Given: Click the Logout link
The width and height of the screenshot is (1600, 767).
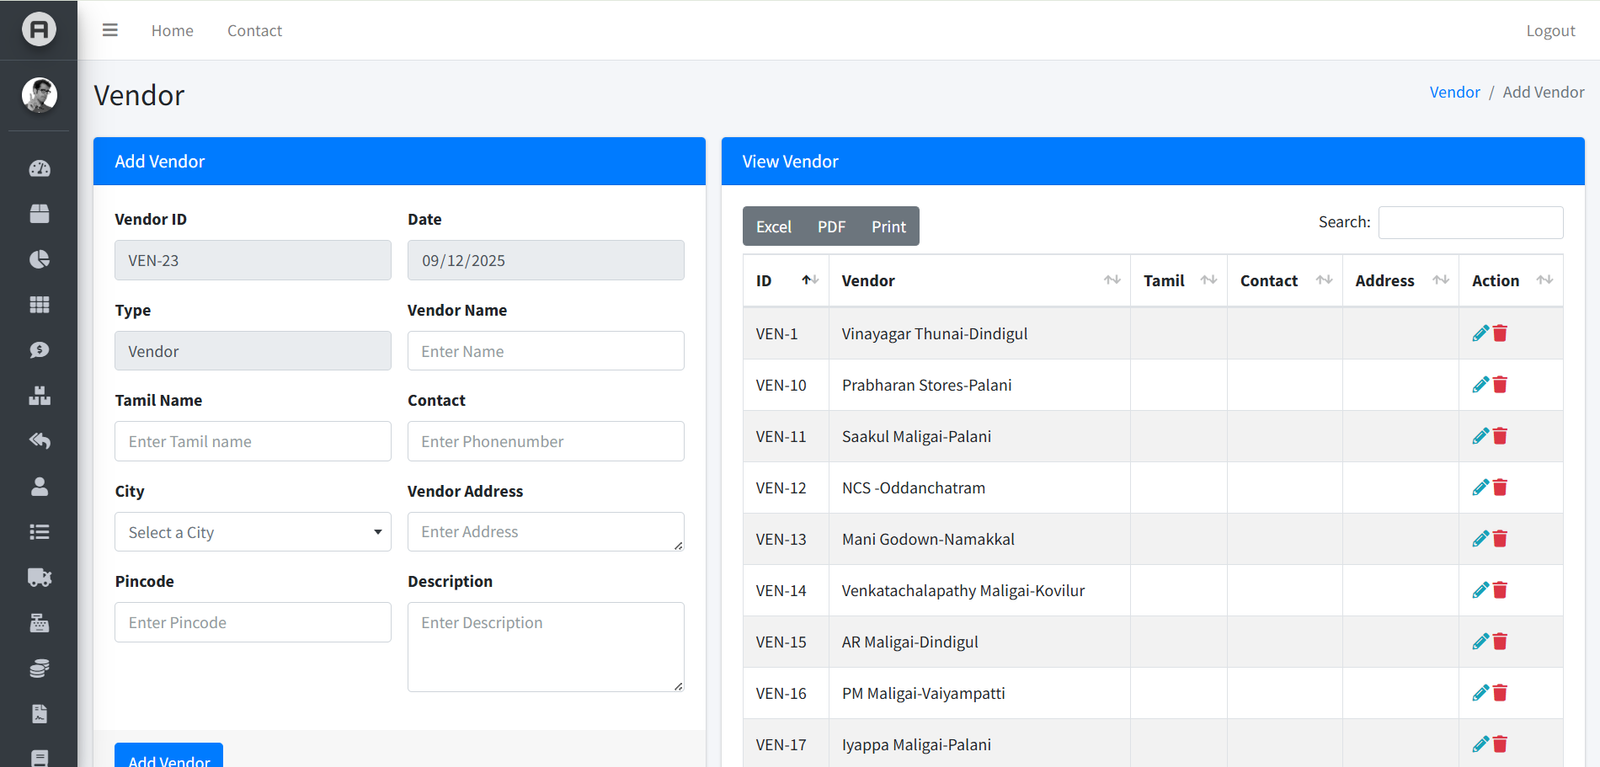Looking at the screenshot, I should pos(1550,31).
